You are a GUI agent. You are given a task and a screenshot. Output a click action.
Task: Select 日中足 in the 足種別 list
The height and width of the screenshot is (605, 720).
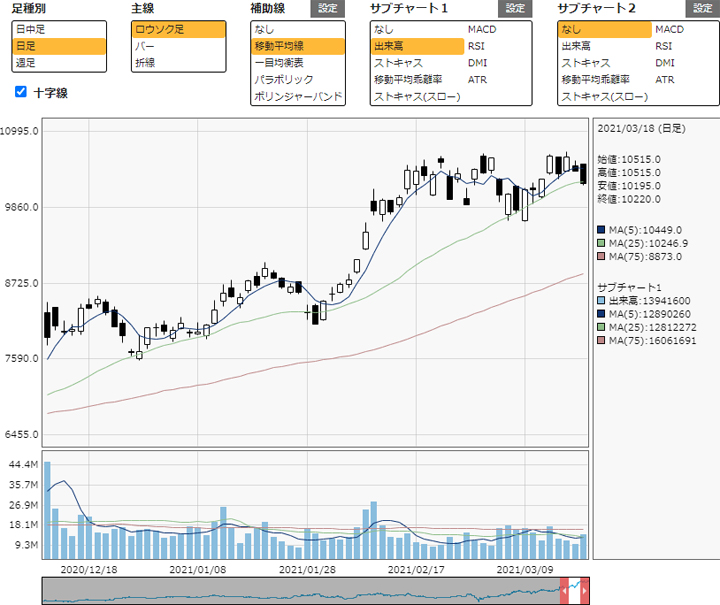[x=59, y=29]
